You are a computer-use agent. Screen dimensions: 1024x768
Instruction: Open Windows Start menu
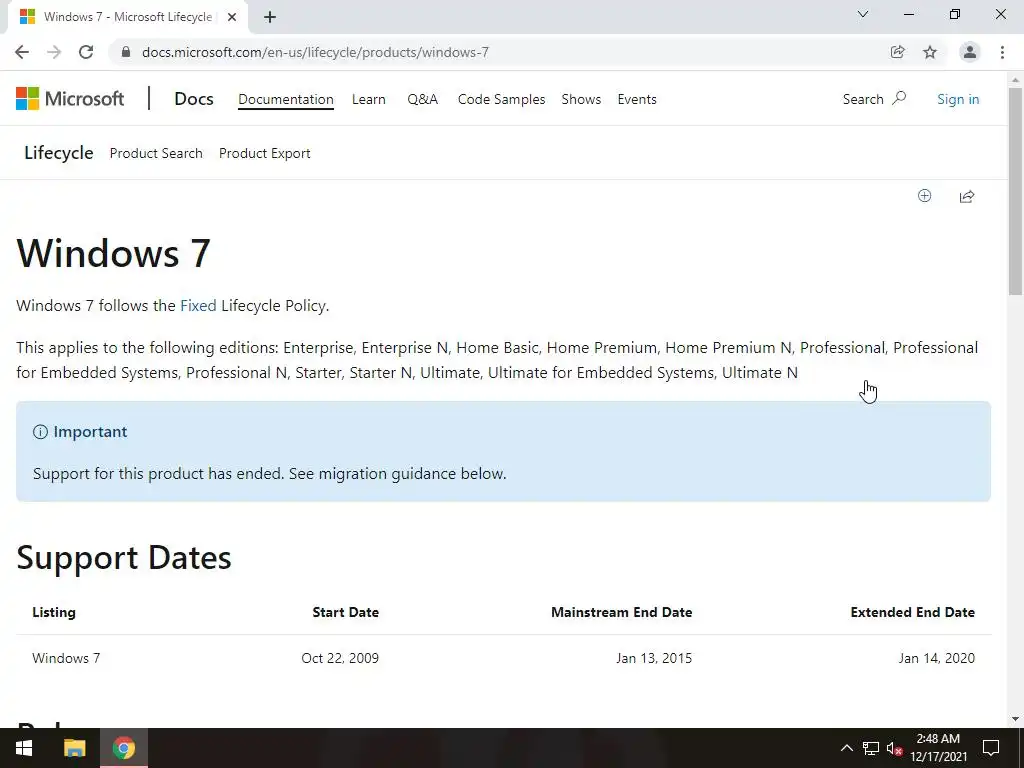click(24, 748)
